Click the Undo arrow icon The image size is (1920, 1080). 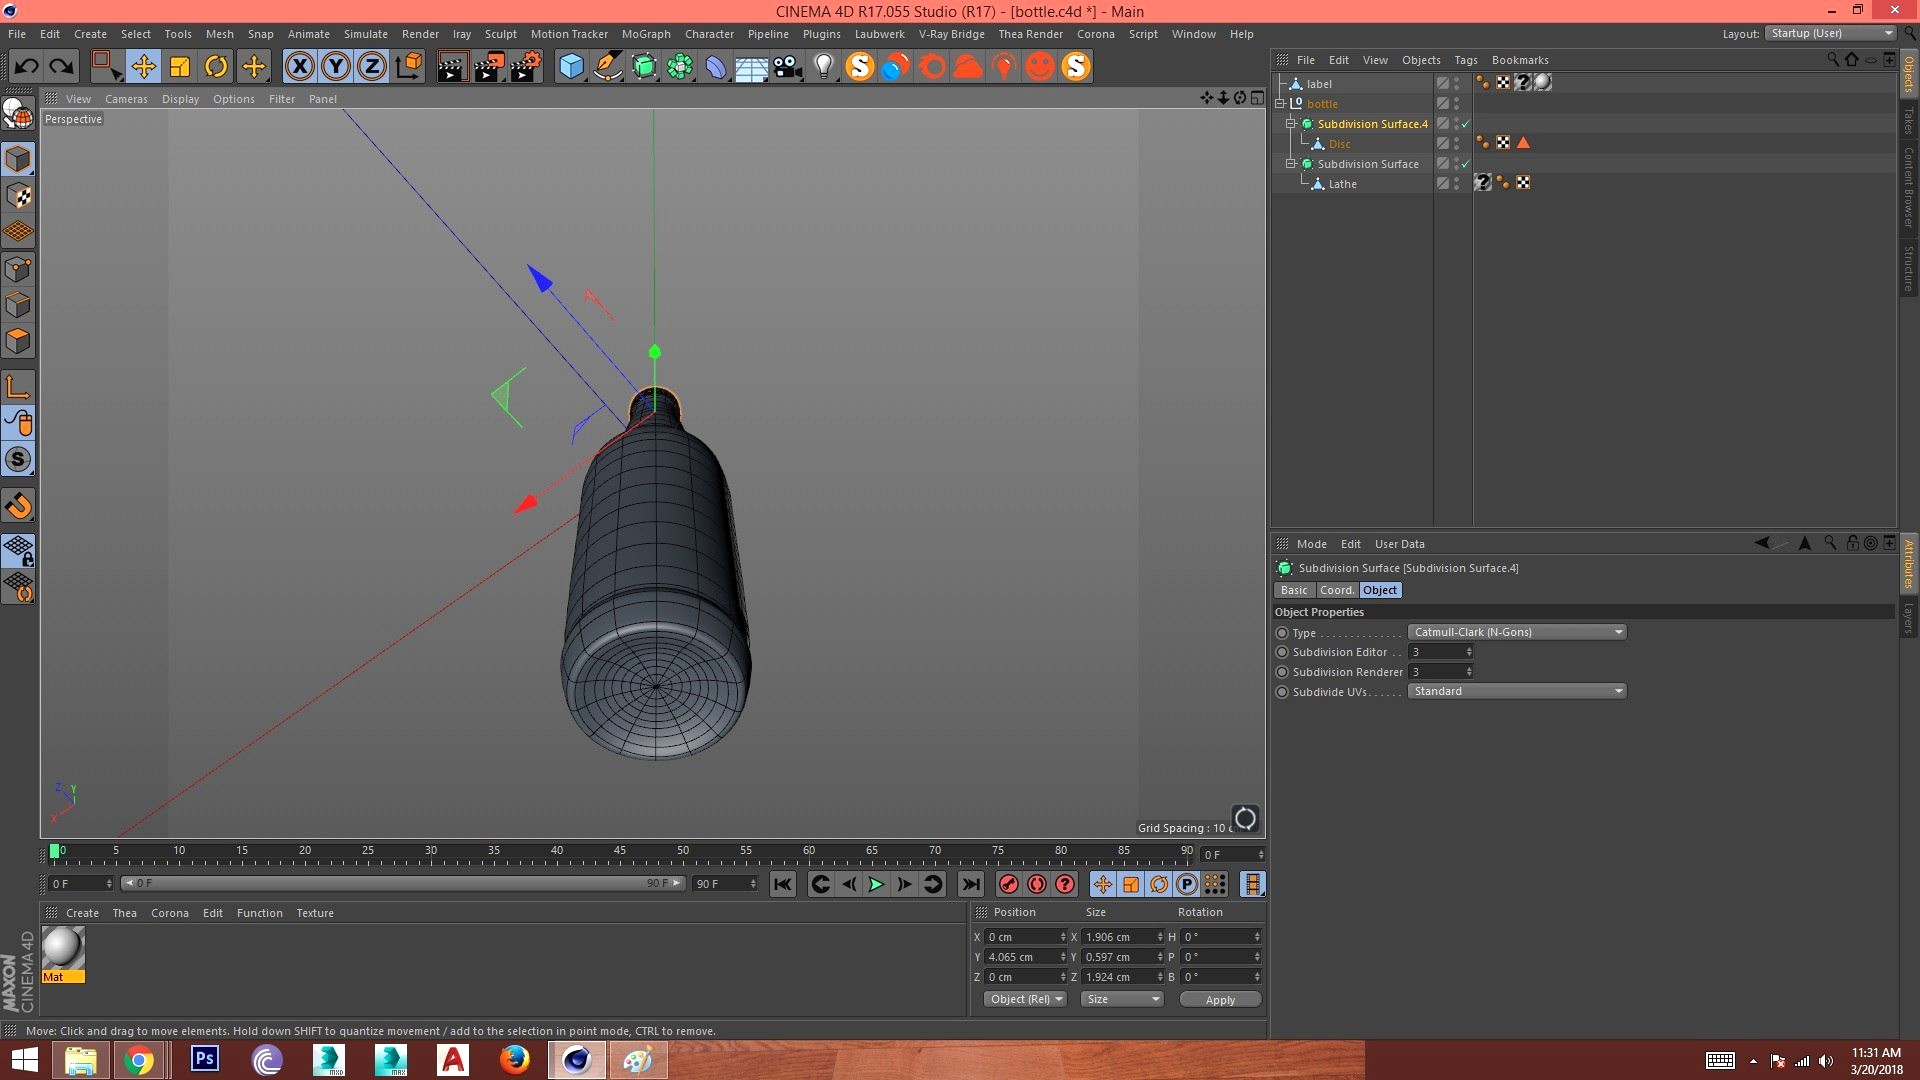point(27,67)
